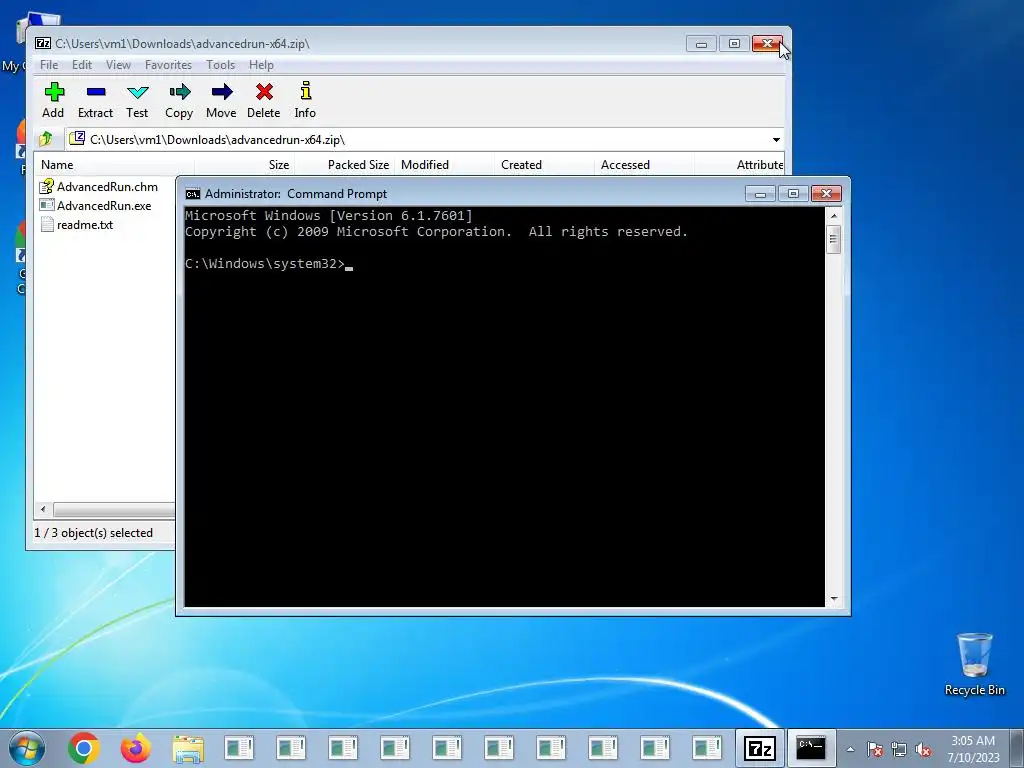Launch Firefox from the taskbar
1024x768 pixels.
(135, 748)
